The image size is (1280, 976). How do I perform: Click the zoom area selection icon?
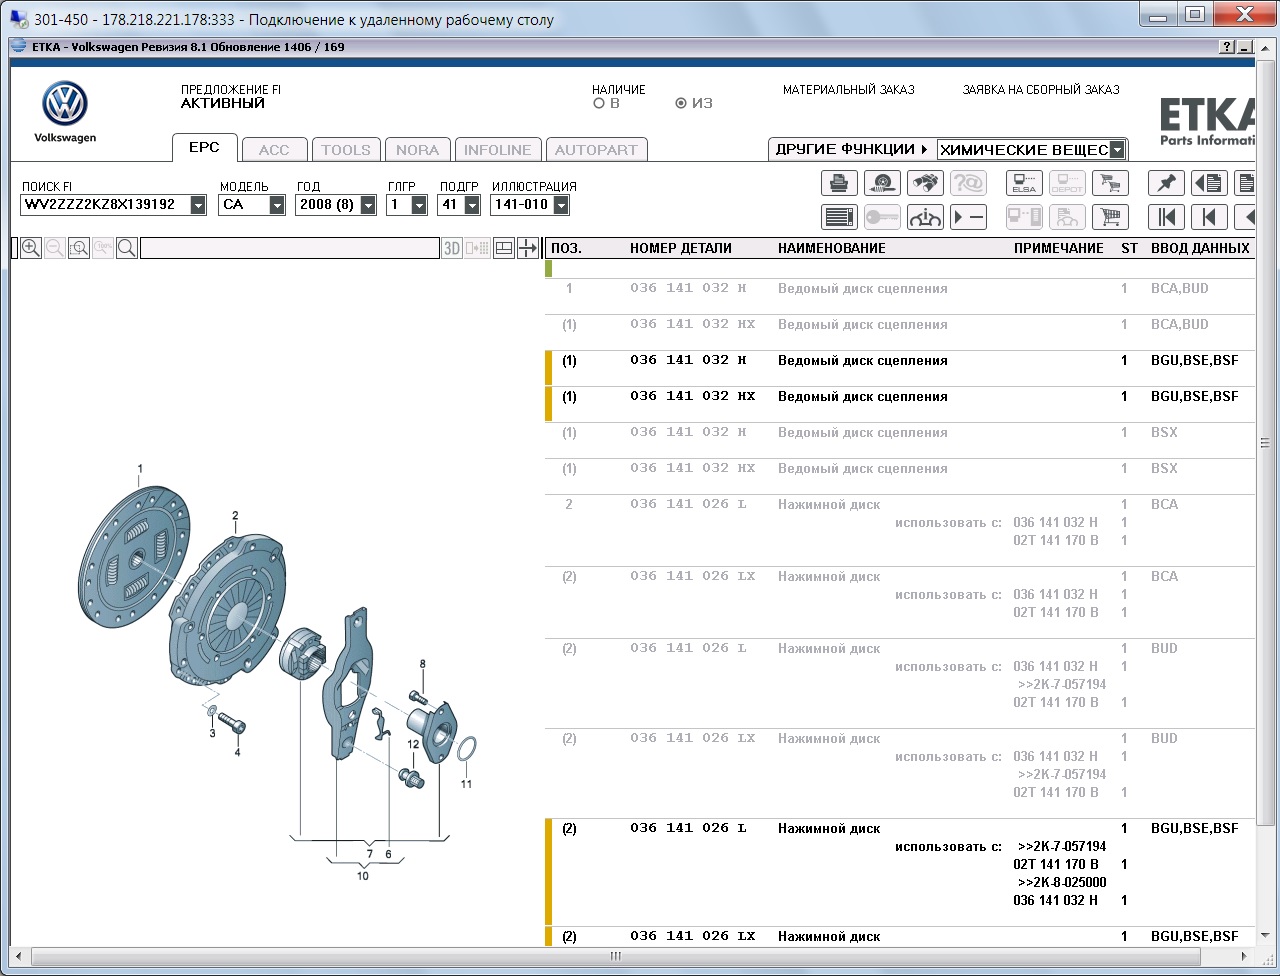click(79, 248)
